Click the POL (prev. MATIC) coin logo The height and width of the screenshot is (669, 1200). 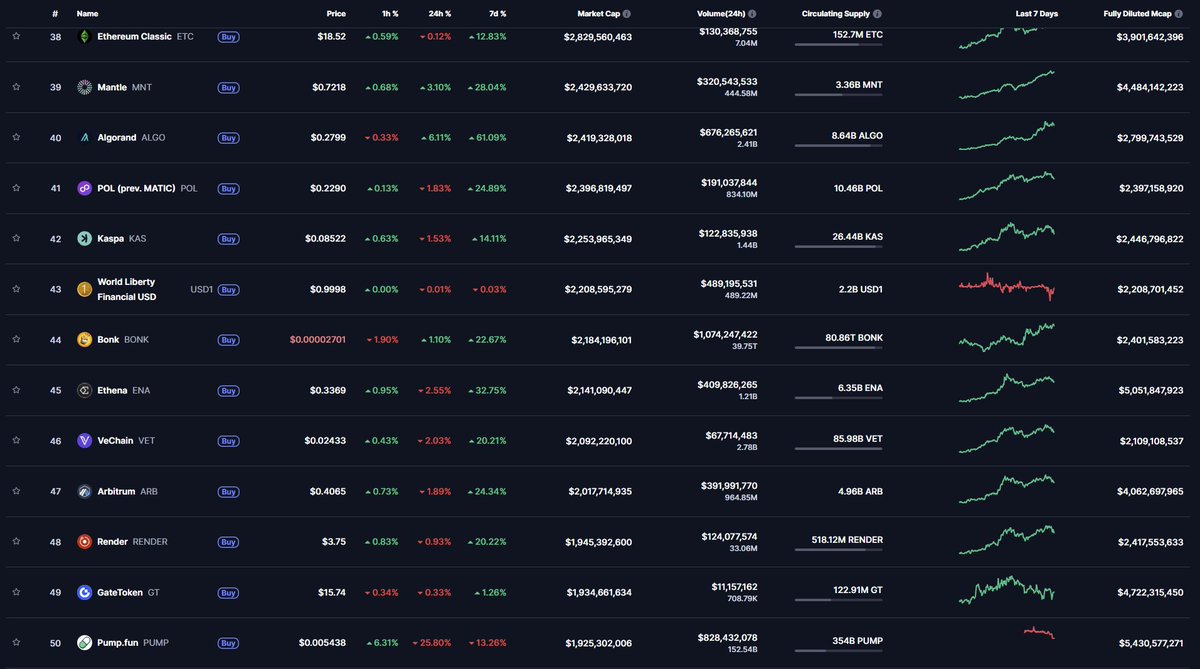85,188
